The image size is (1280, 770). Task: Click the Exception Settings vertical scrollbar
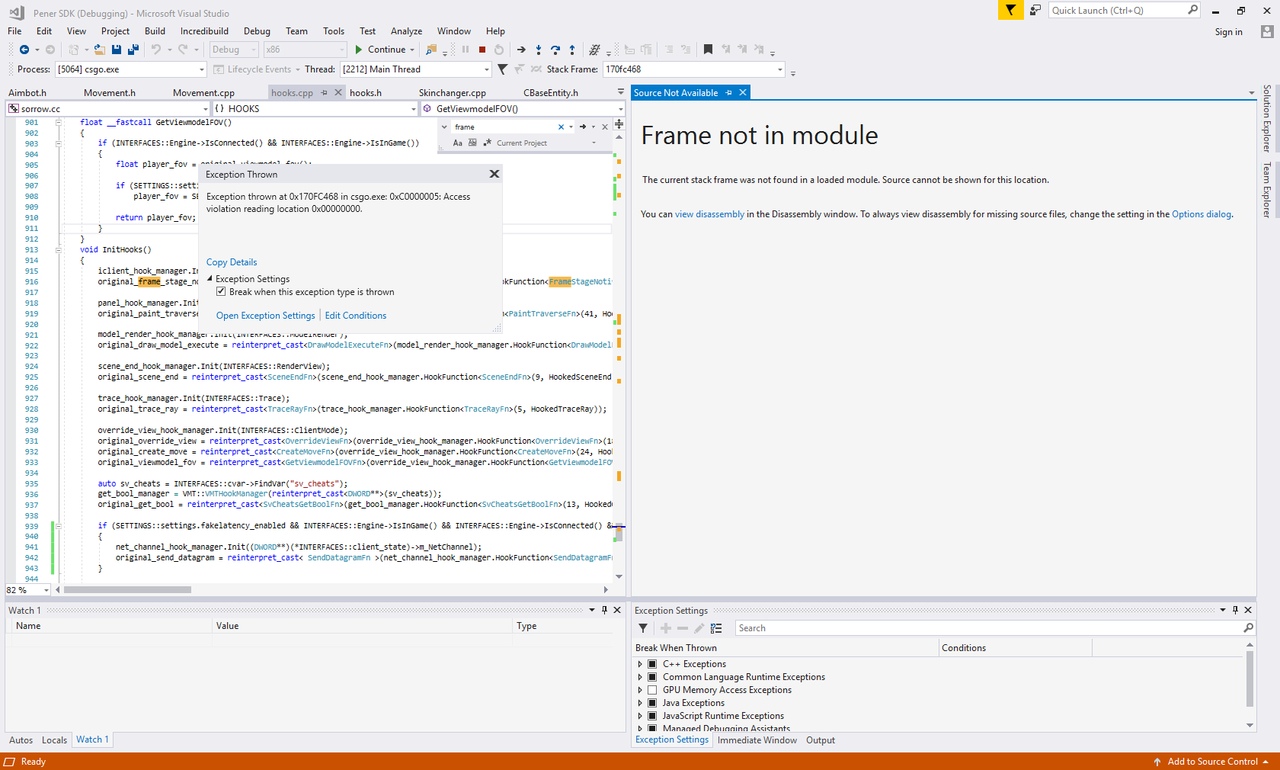pos(1250,680)
